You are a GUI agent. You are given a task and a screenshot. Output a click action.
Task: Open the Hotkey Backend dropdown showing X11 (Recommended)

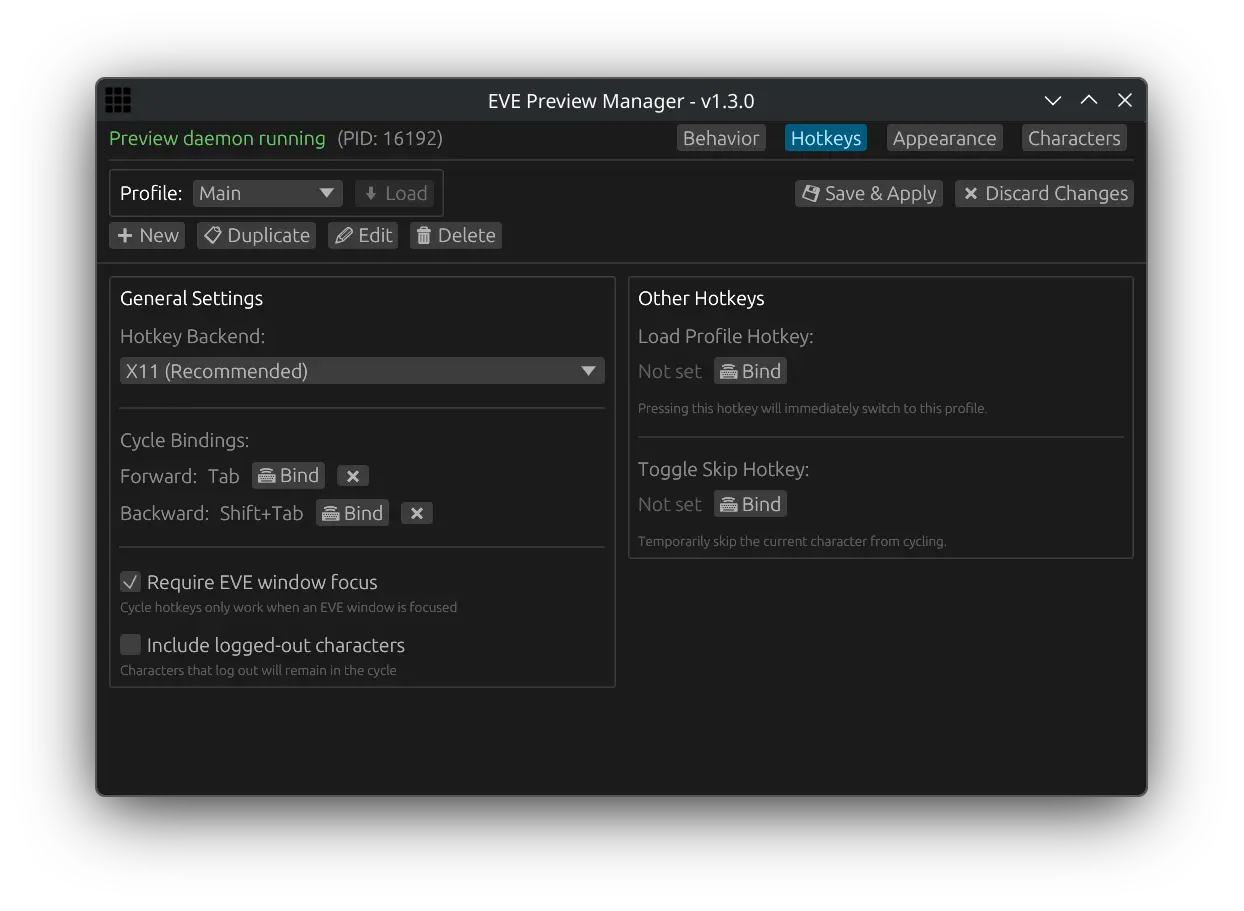(362, 370)
